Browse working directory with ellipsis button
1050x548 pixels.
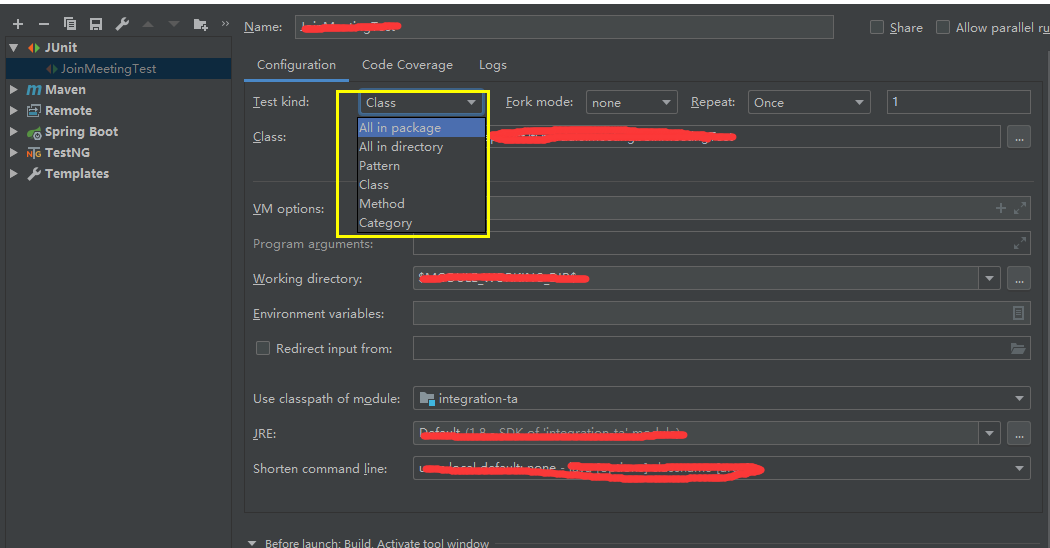(x=1019, y=279)
